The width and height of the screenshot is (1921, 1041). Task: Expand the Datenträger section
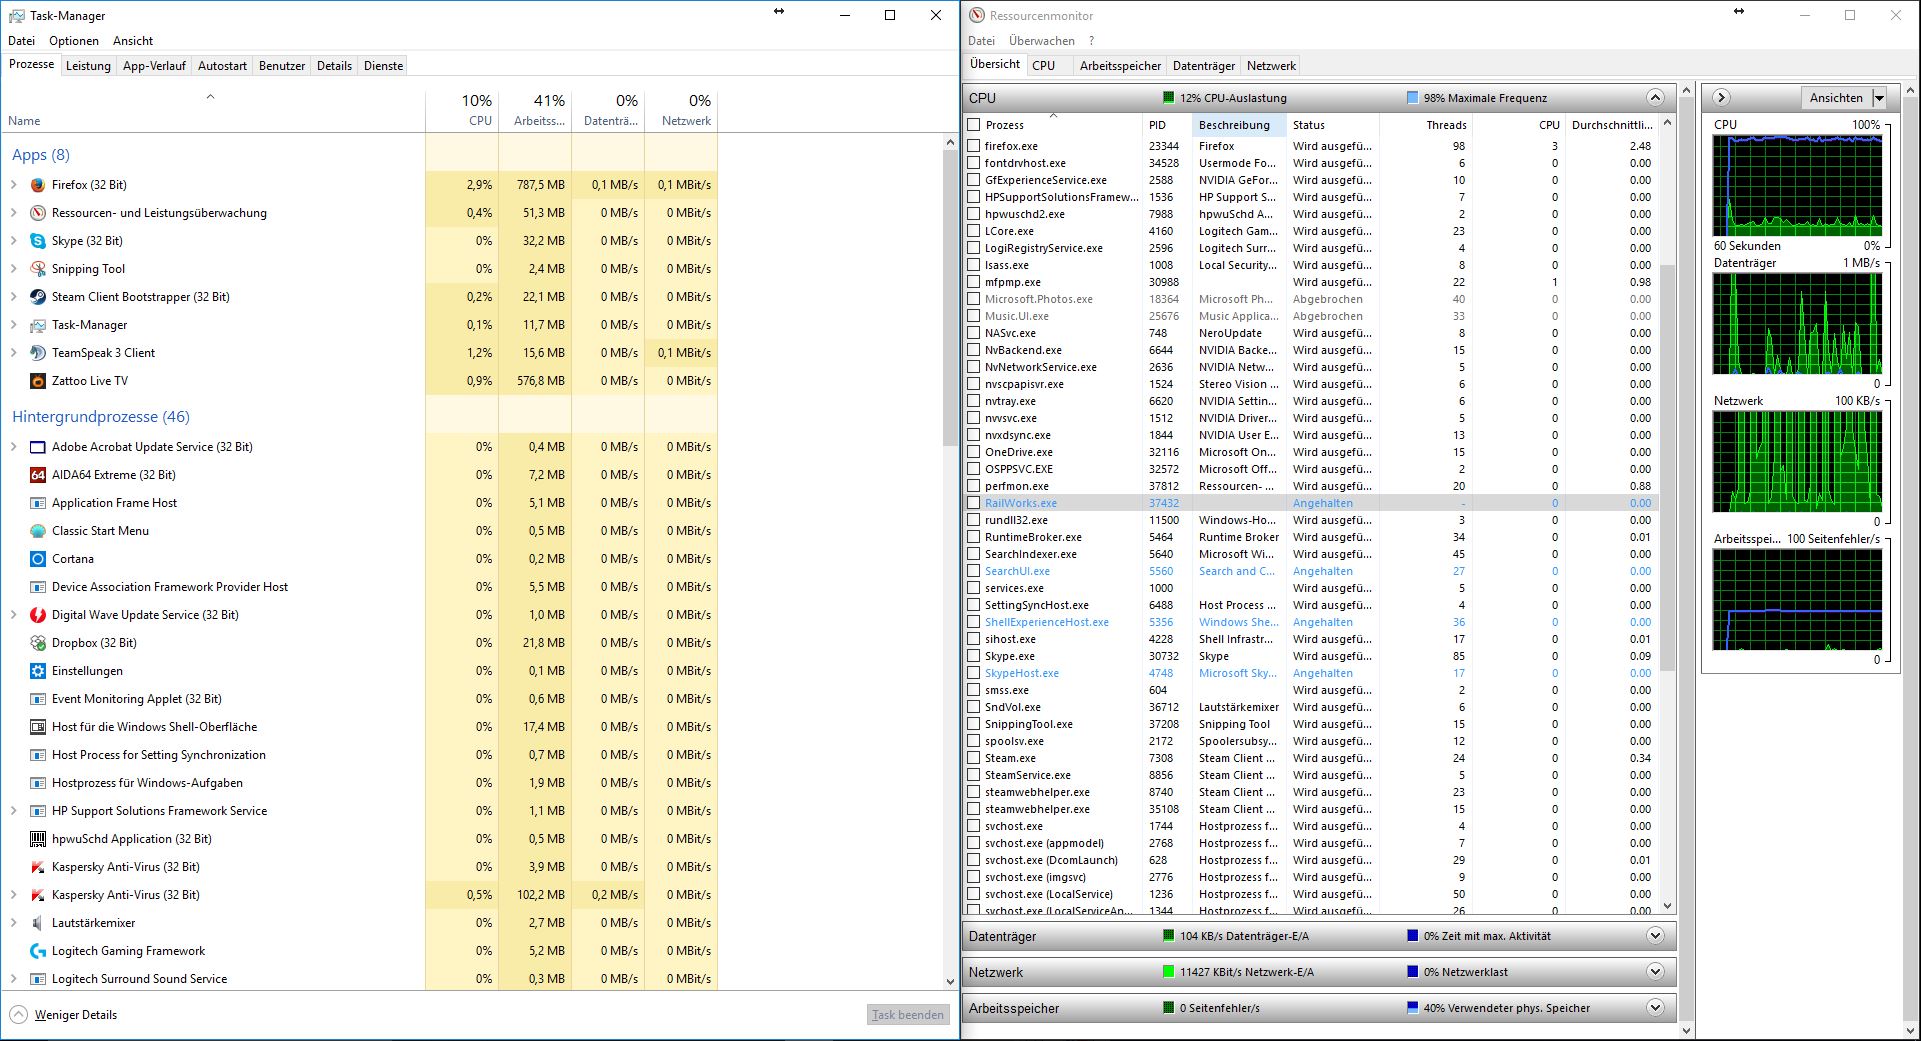[x=1655, y=936]
